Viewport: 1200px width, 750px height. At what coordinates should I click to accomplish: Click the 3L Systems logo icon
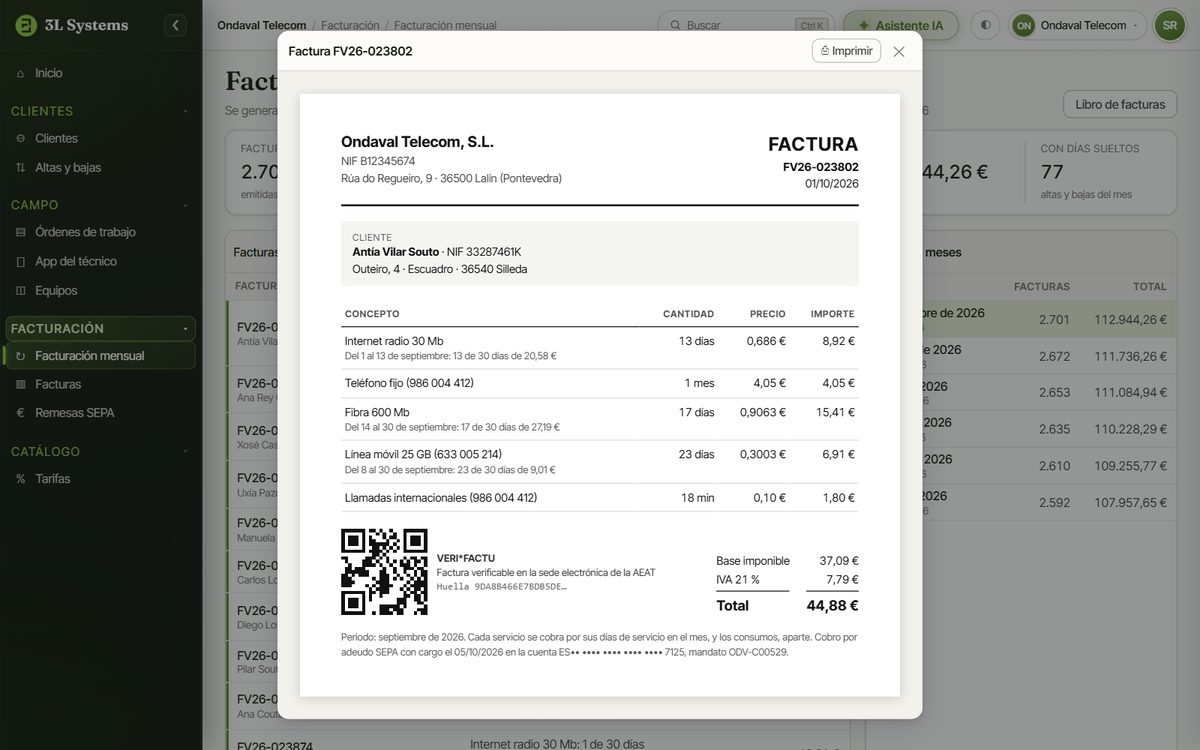(26, 25)
